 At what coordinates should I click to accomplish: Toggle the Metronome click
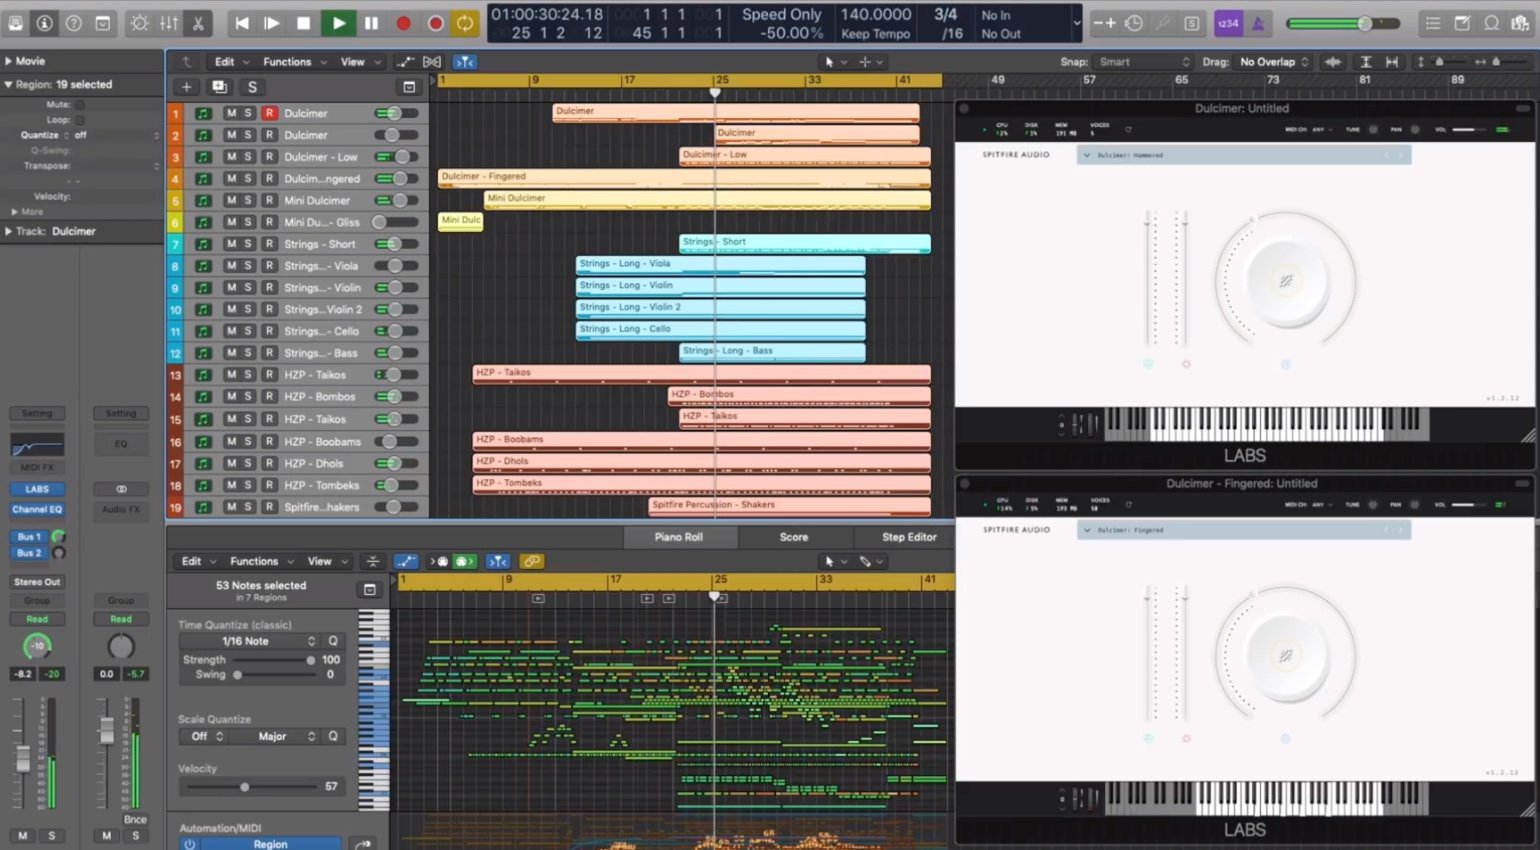point(1258,23)
